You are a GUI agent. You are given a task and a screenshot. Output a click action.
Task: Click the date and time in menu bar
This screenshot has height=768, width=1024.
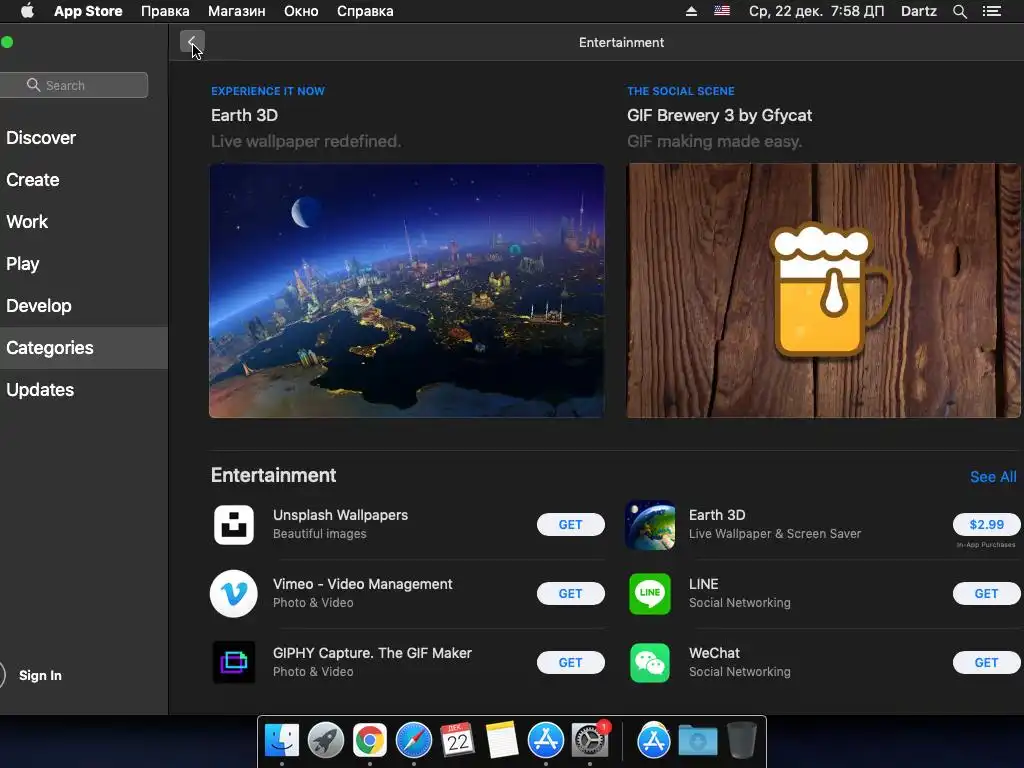coord(816,11)
